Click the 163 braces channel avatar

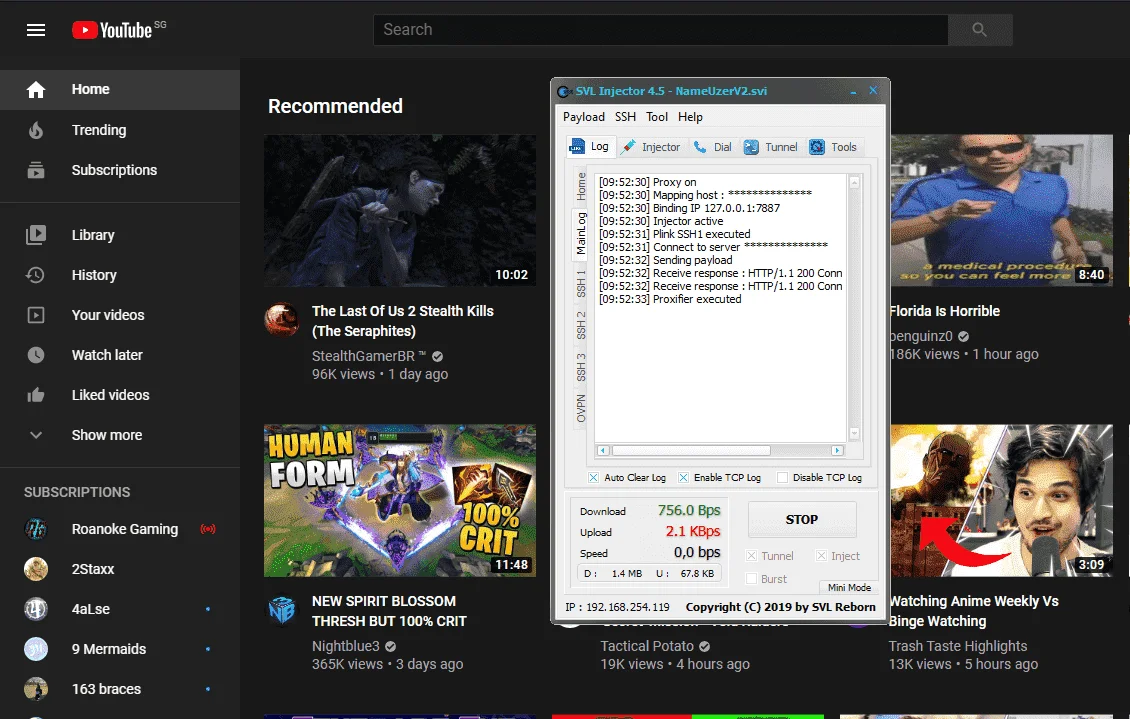[x=35, y=689]
